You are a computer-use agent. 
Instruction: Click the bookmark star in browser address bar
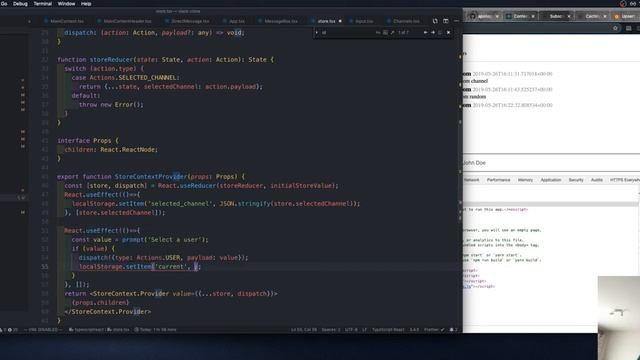coord(616,28)
